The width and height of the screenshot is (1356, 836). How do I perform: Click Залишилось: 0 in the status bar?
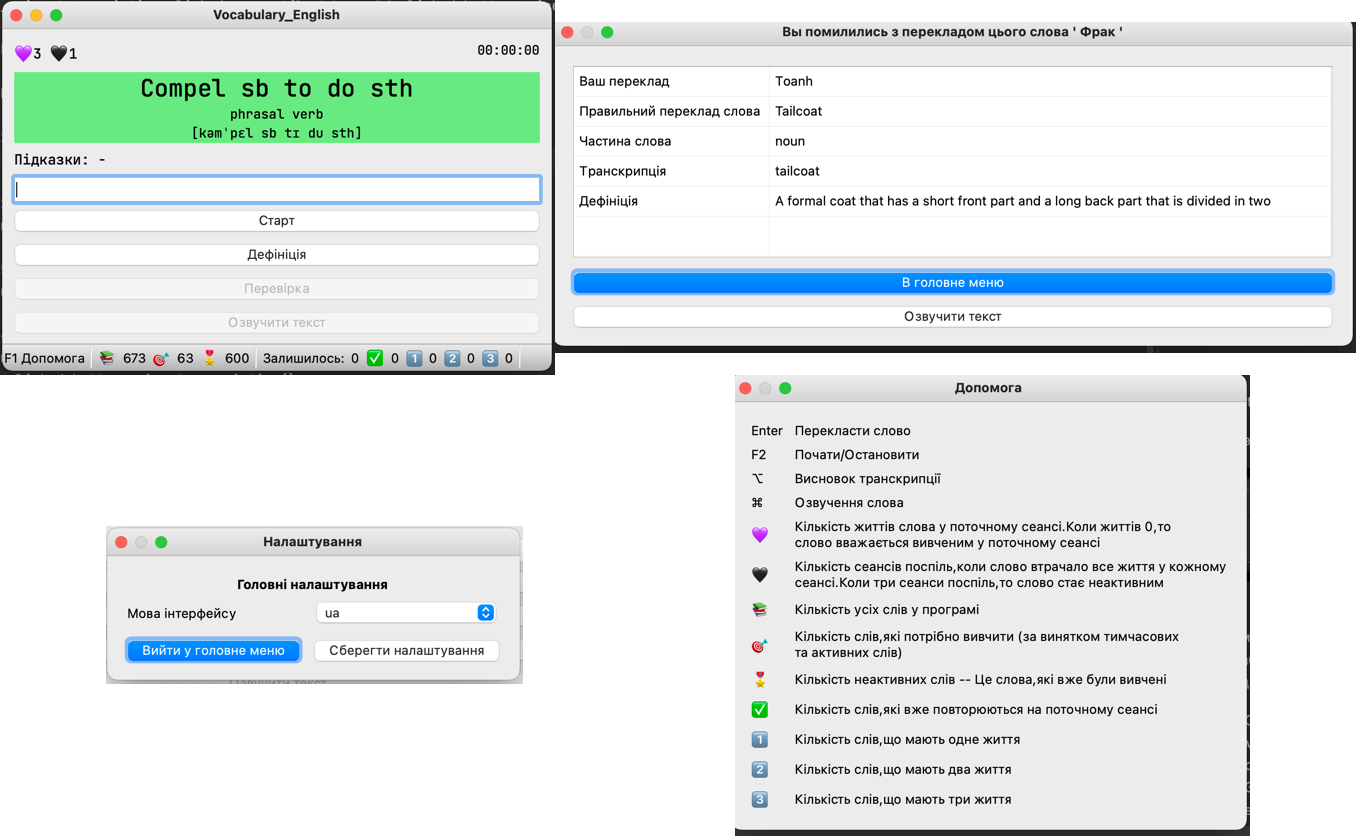[311, 358]
